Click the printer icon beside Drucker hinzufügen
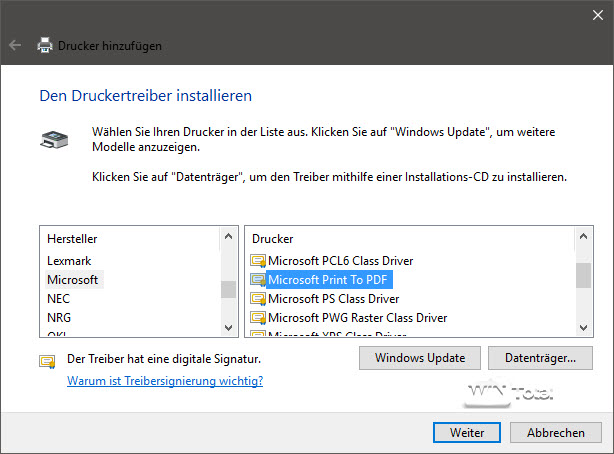 [45, 45]
